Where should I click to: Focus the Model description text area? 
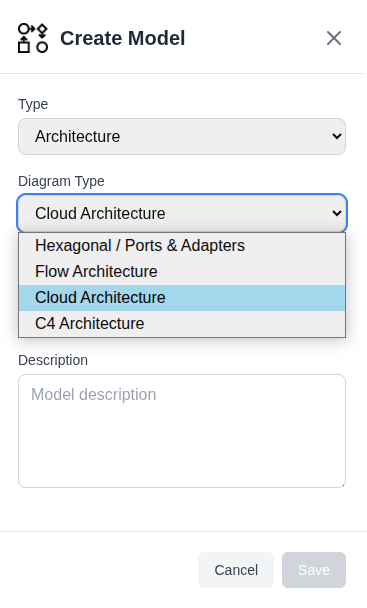click(182, 431)
